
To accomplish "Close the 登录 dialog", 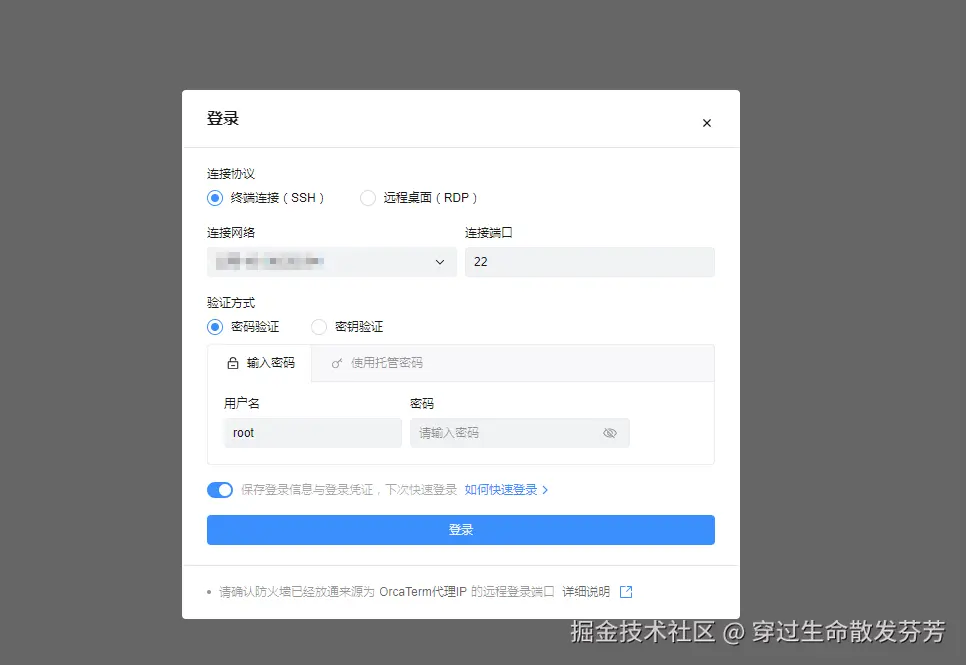I will pyautogui.click(x=707, y=122).
